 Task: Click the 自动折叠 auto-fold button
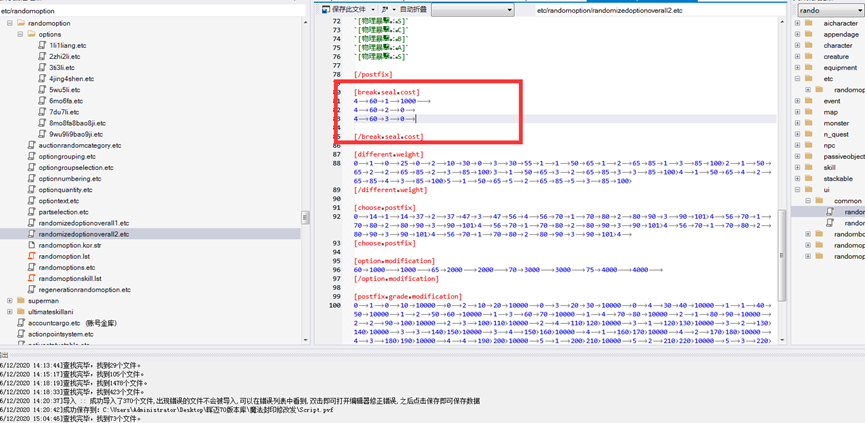coord(412,10)
